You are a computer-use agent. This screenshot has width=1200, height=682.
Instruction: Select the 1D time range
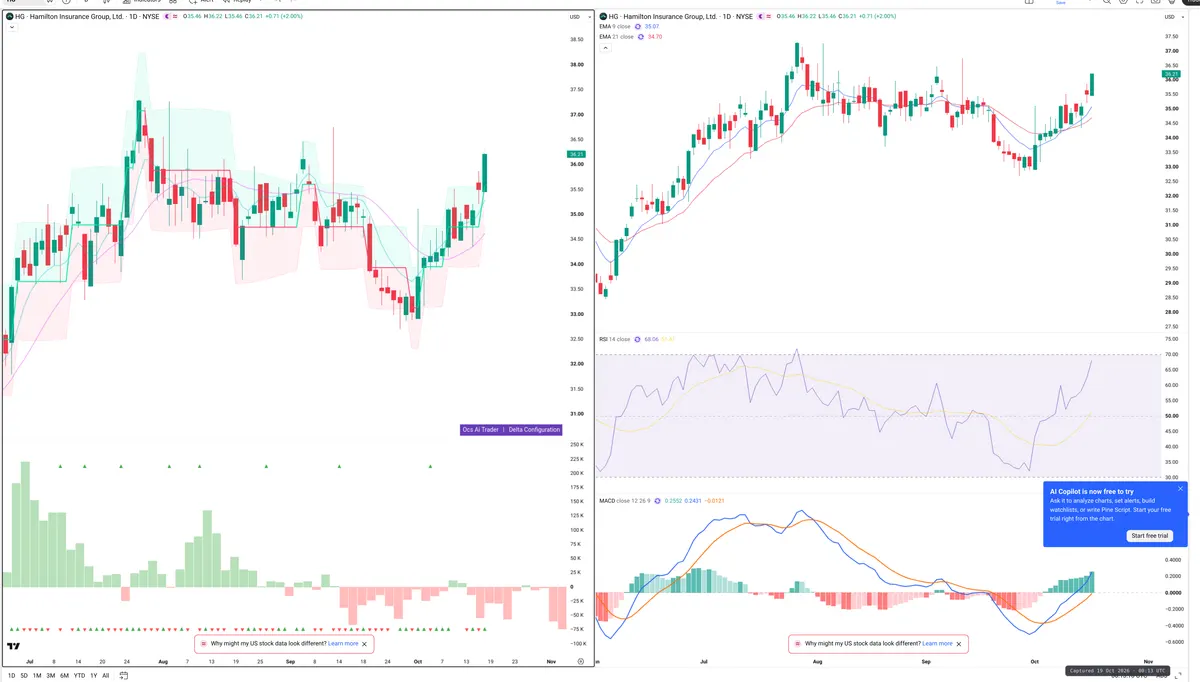point(12,676)
